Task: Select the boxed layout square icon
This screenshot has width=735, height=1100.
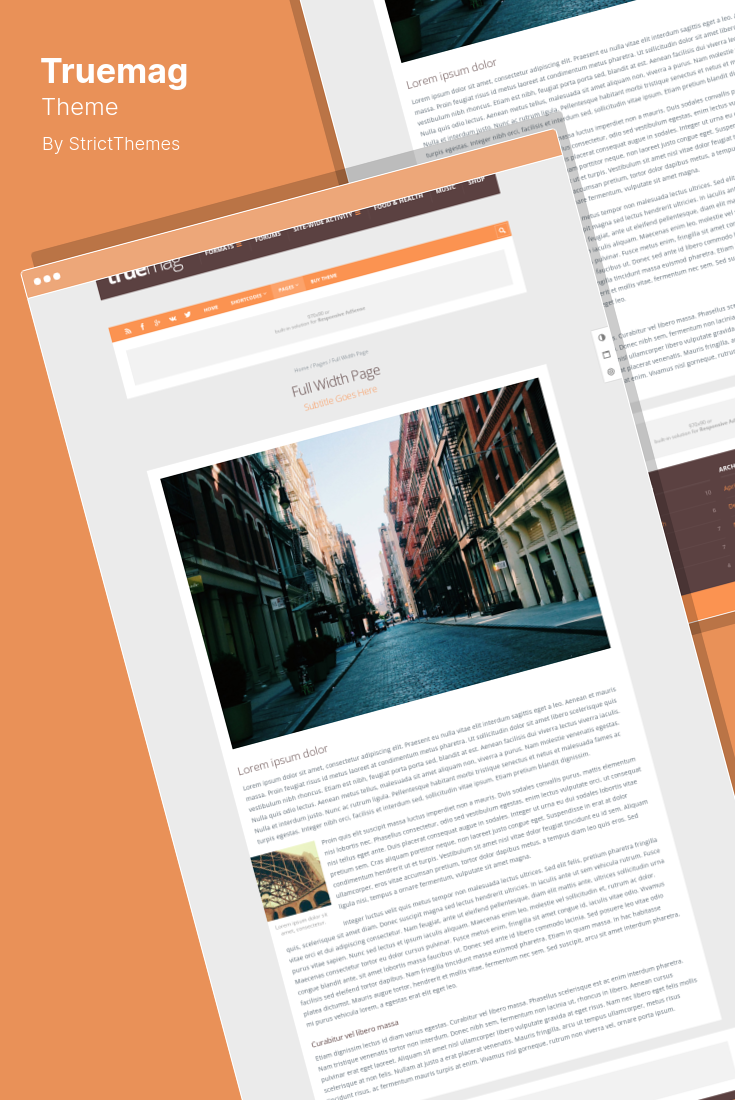Action: (x=606, y=355)
